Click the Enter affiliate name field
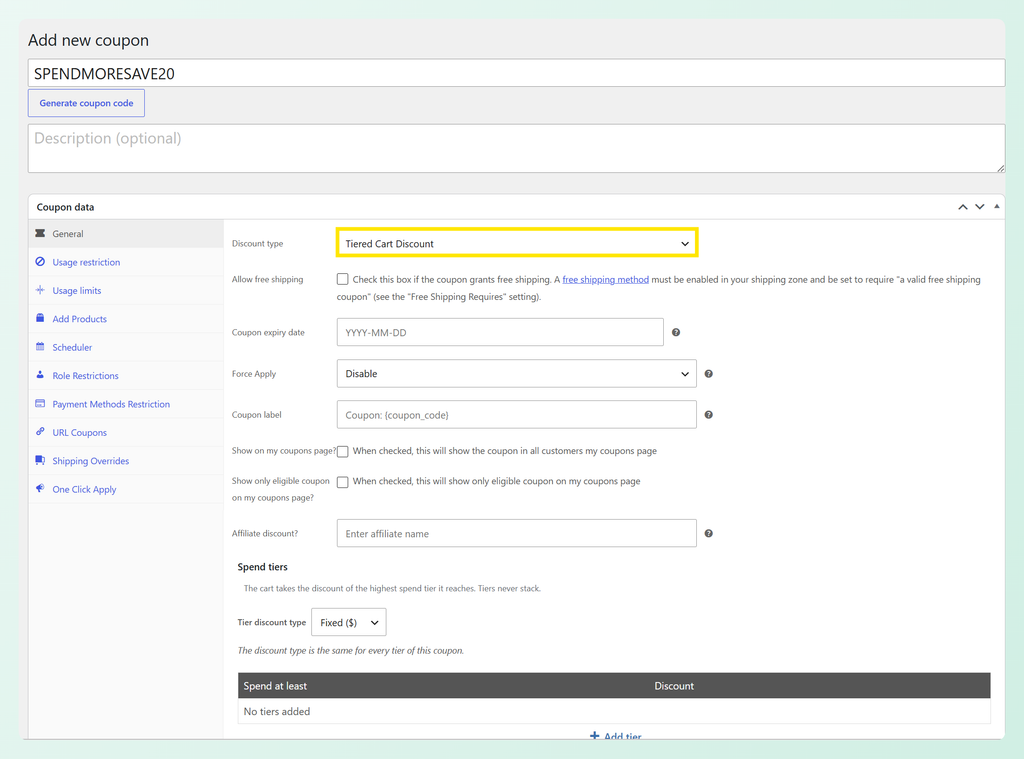 (517, 534)
